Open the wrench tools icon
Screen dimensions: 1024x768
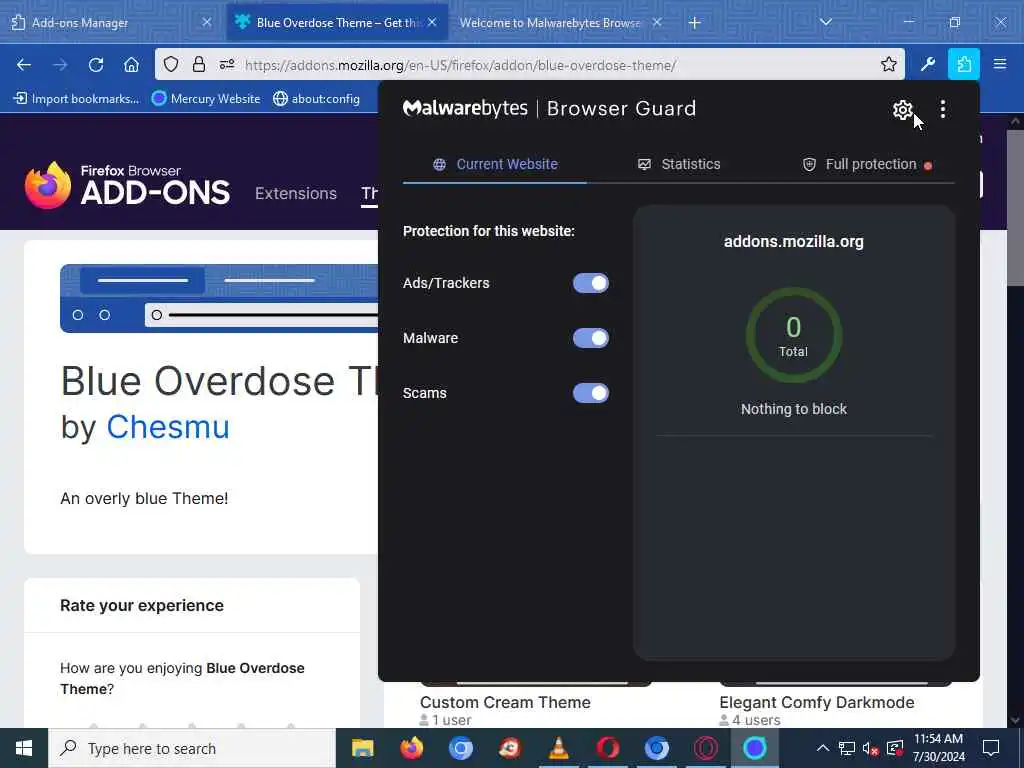pyautogui.click(x=927, y=64)
